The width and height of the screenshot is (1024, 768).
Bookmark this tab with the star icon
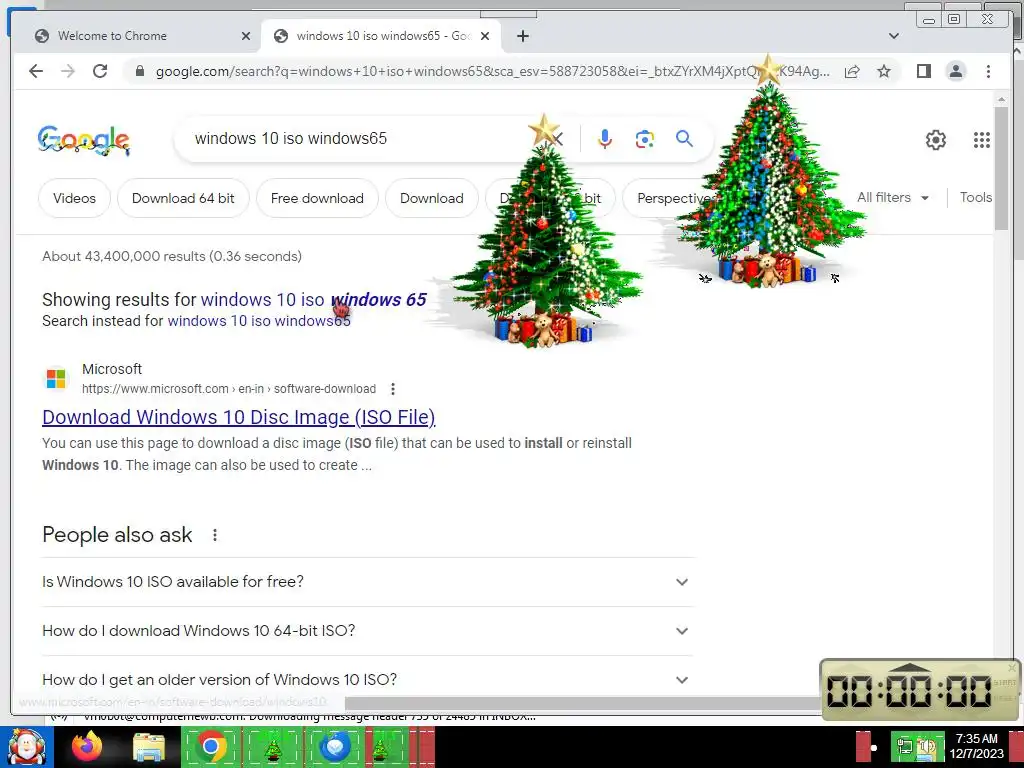pos(884,71)
